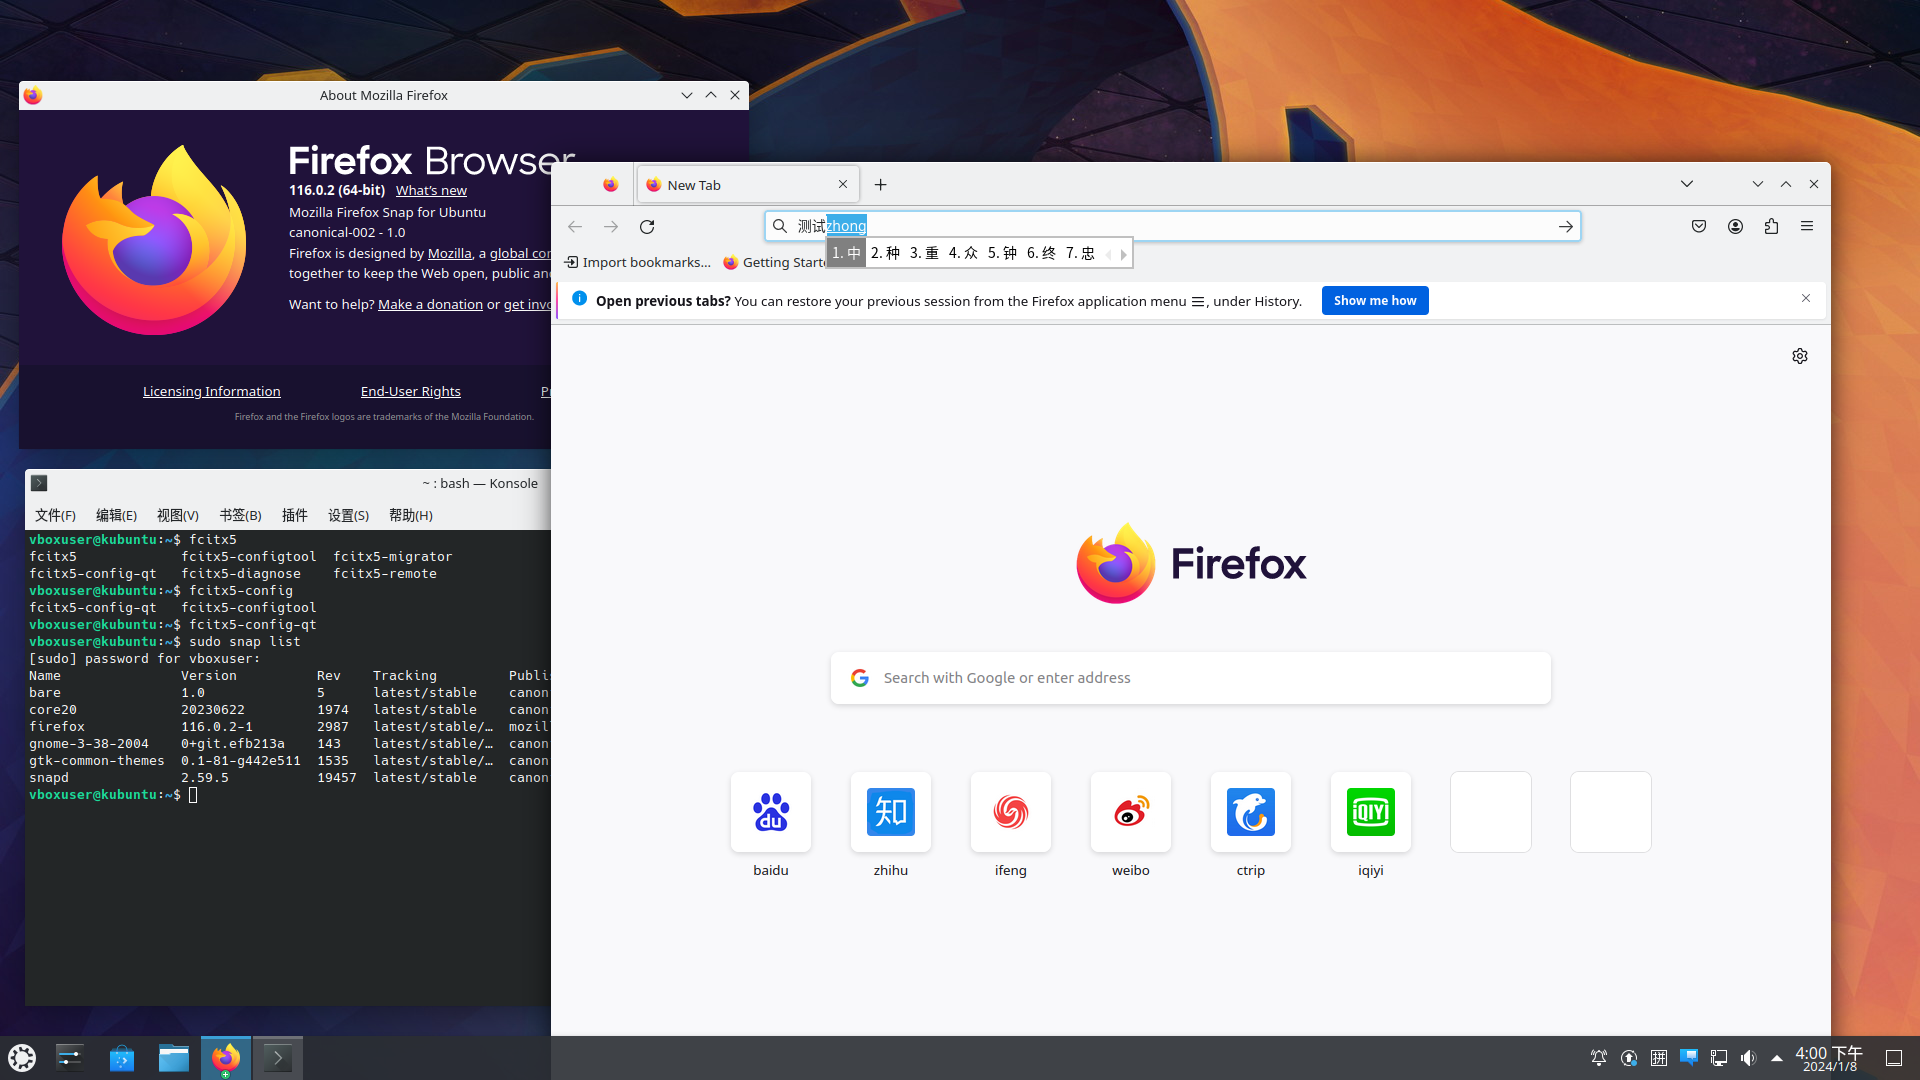Open Konsole 视图(V) menu

click(177, 516)
